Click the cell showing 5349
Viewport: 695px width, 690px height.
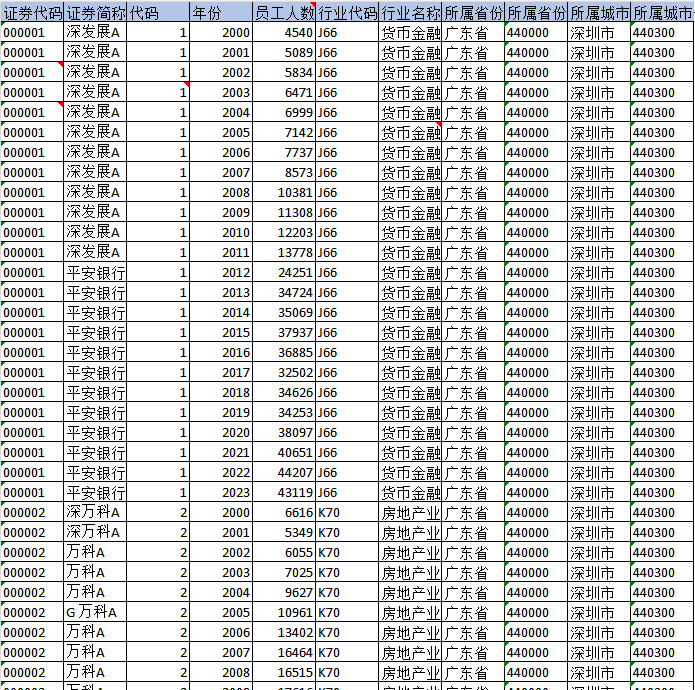click(284, 532)
